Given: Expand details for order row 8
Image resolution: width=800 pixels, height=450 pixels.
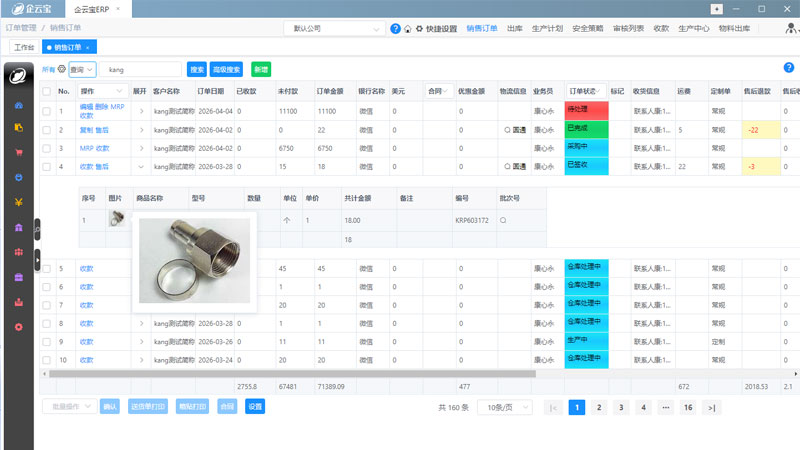Looking at the screenshot, I should pyautogui.click(x=141, y=323).
